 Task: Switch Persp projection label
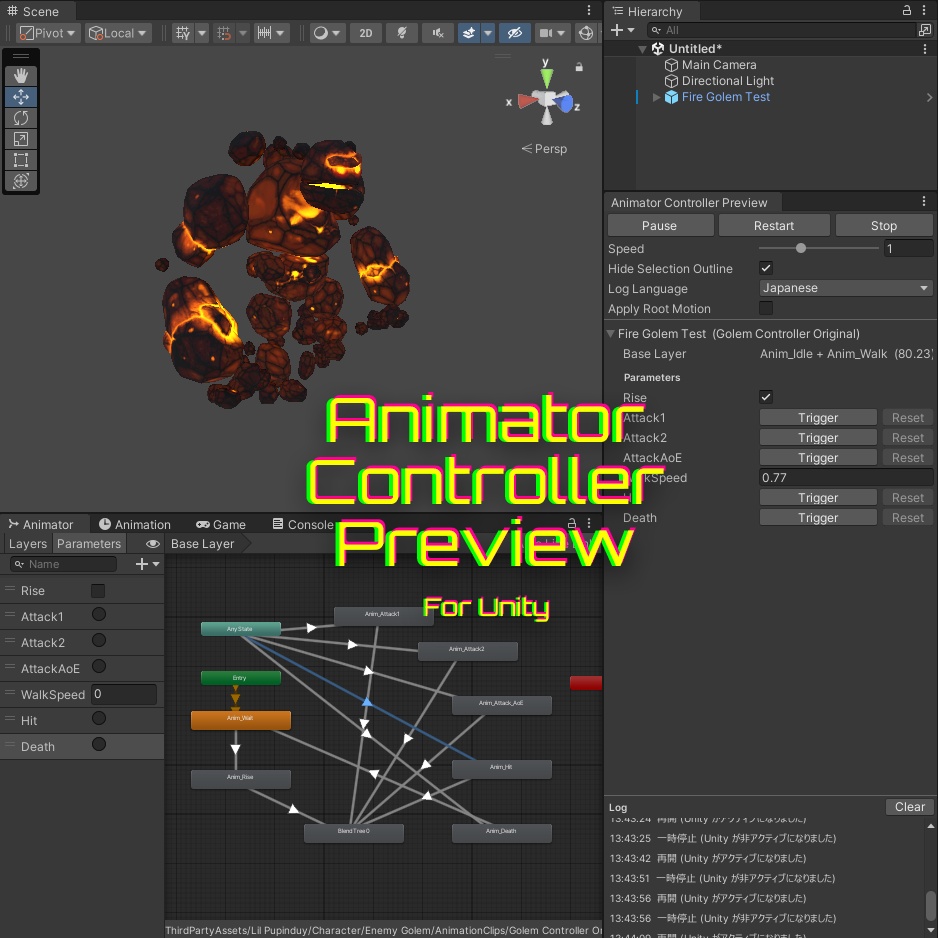544,149
